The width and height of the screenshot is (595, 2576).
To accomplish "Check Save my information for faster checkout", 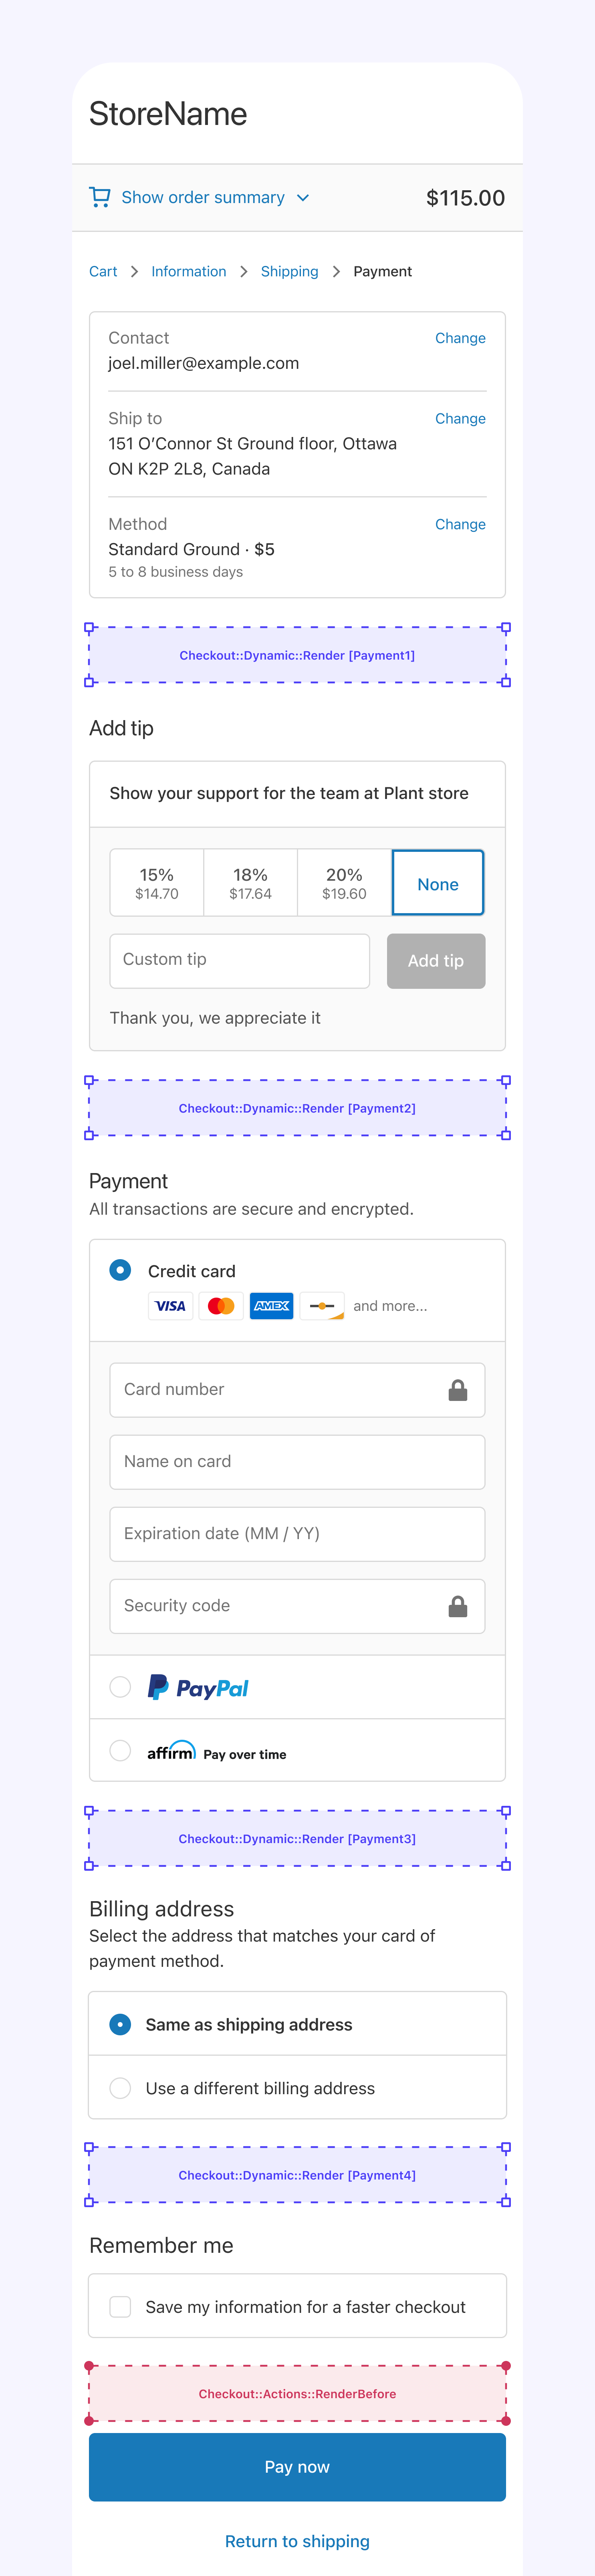I will tap(120, 2306).
